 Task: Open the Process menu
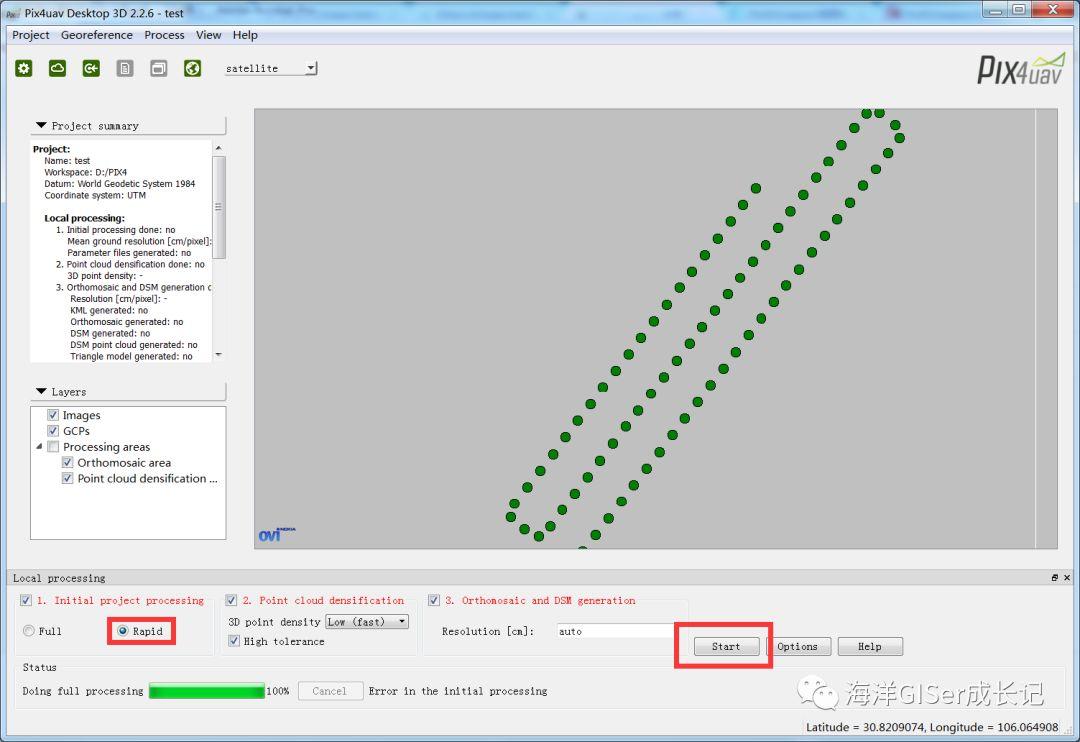(164, 35)
